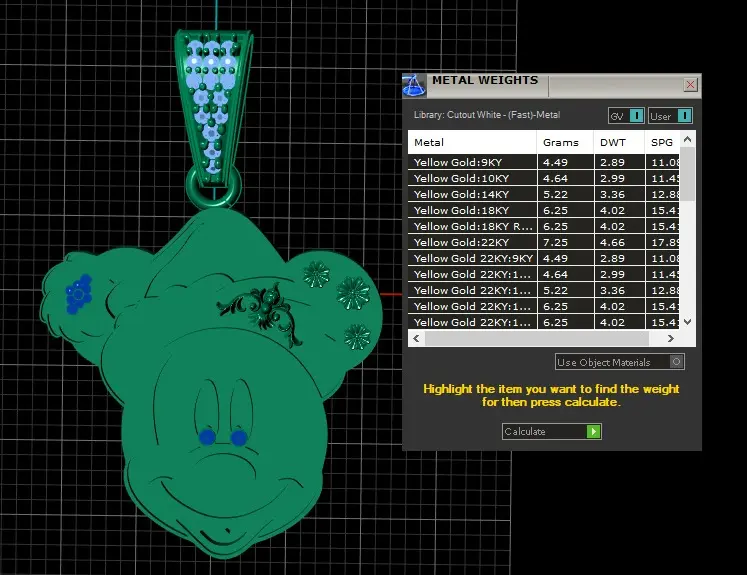Click the horizontal scroll left arrow
The width and height of the screenshot is (747, 575).
[x=416, y=338]
